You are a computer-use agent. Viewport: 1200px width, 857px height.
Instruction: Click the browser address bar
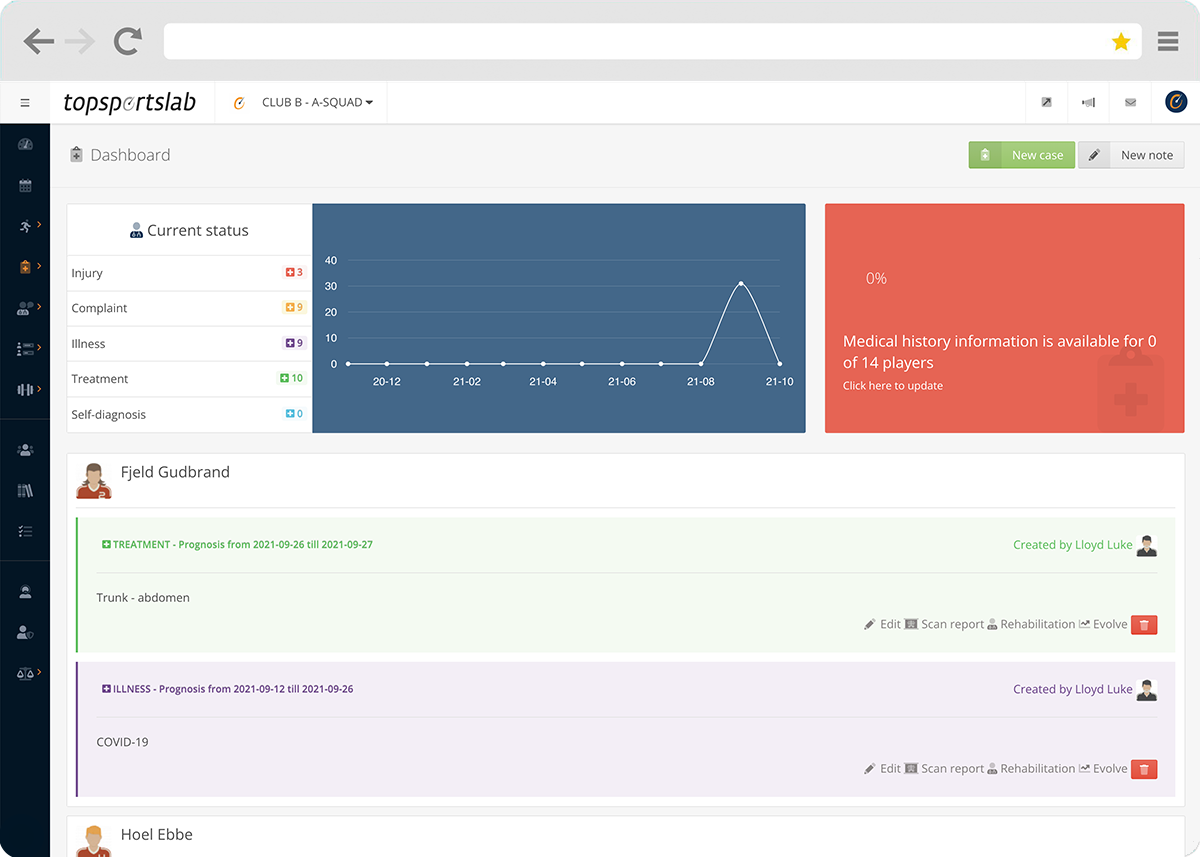[652, 41]
